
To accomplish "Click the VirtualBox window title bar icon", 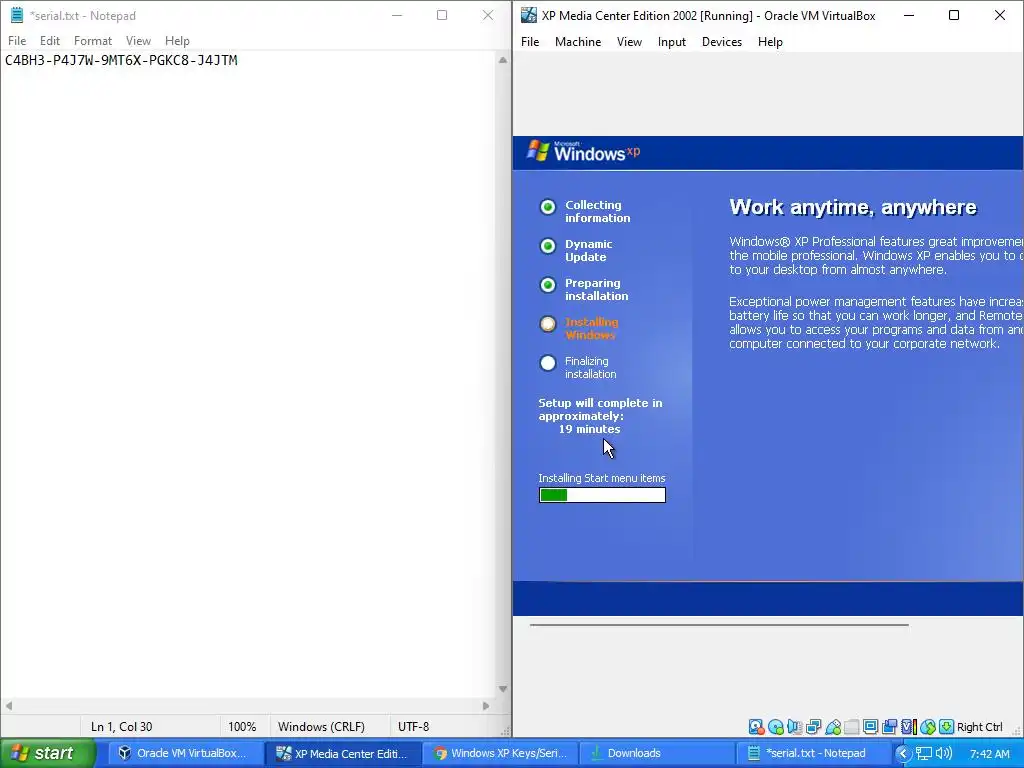I will tap(528, 15).
